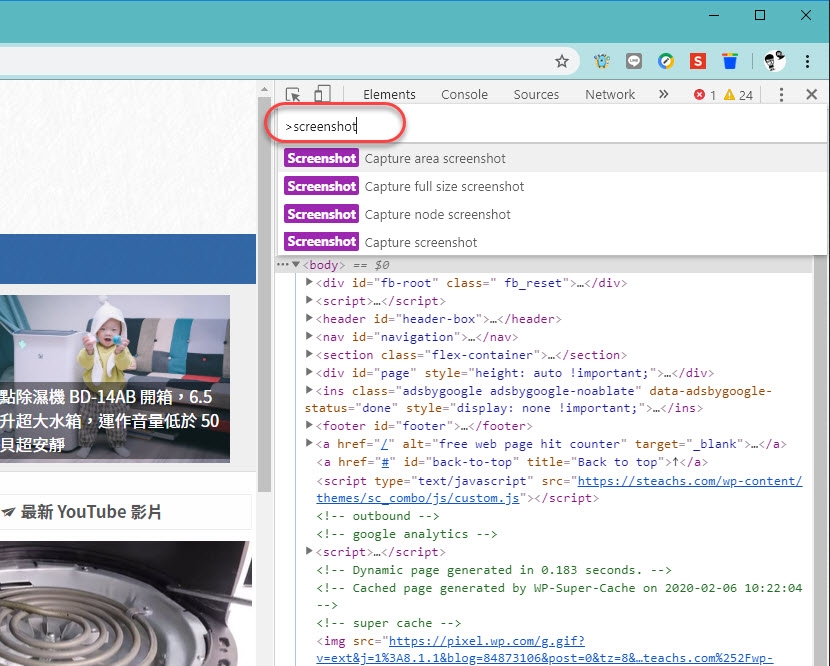Click the red error count indicator
830x666 pixels.
[x=705, y=95]
